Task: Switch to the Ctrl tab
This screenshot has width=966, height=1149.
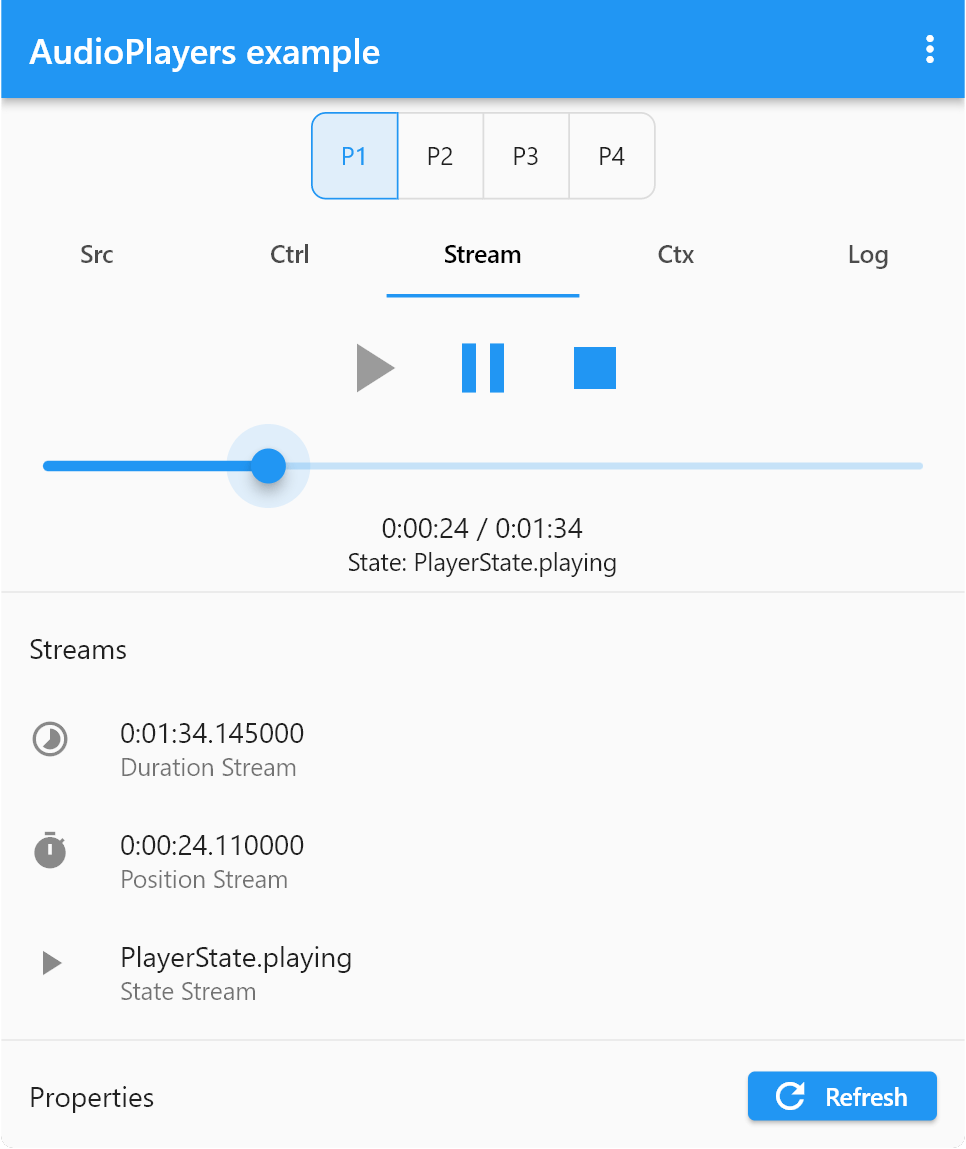Action: [289, 255]
